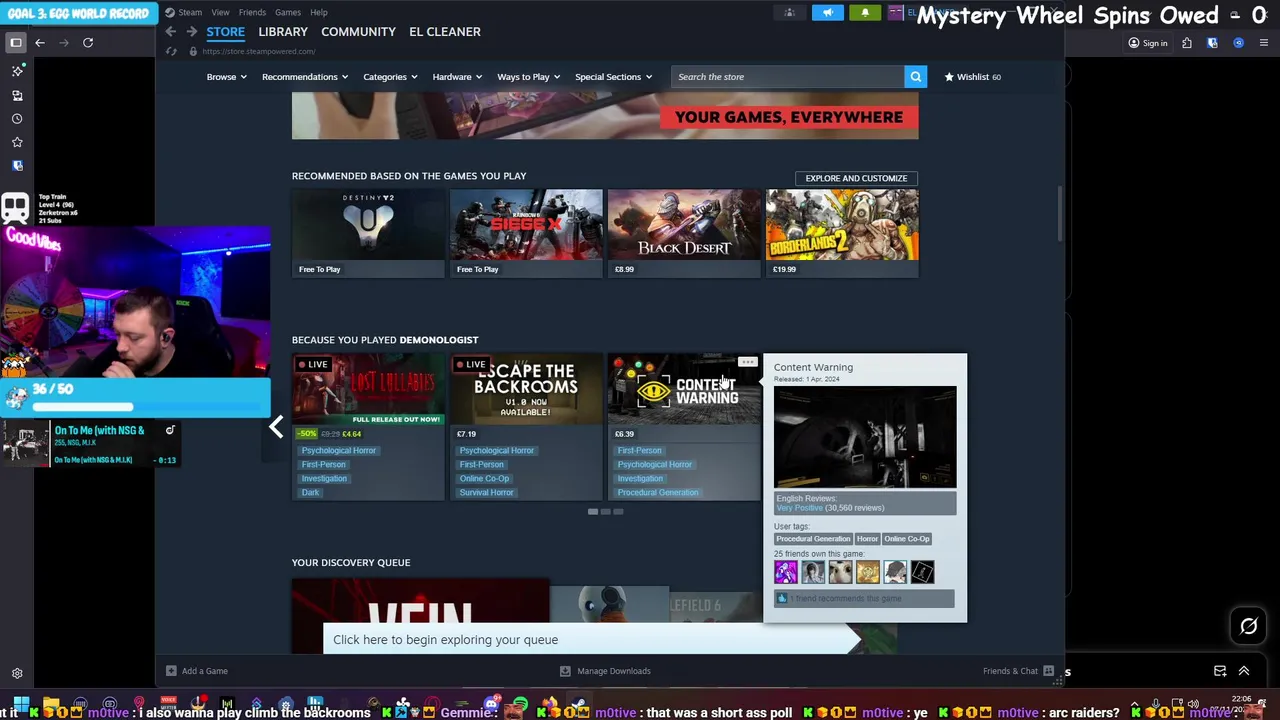The height and width of the screenshot is (720, 1280).
Task: Expand the Recommendations dropdown
Action: pyautogui.click(x=305, y=77)
